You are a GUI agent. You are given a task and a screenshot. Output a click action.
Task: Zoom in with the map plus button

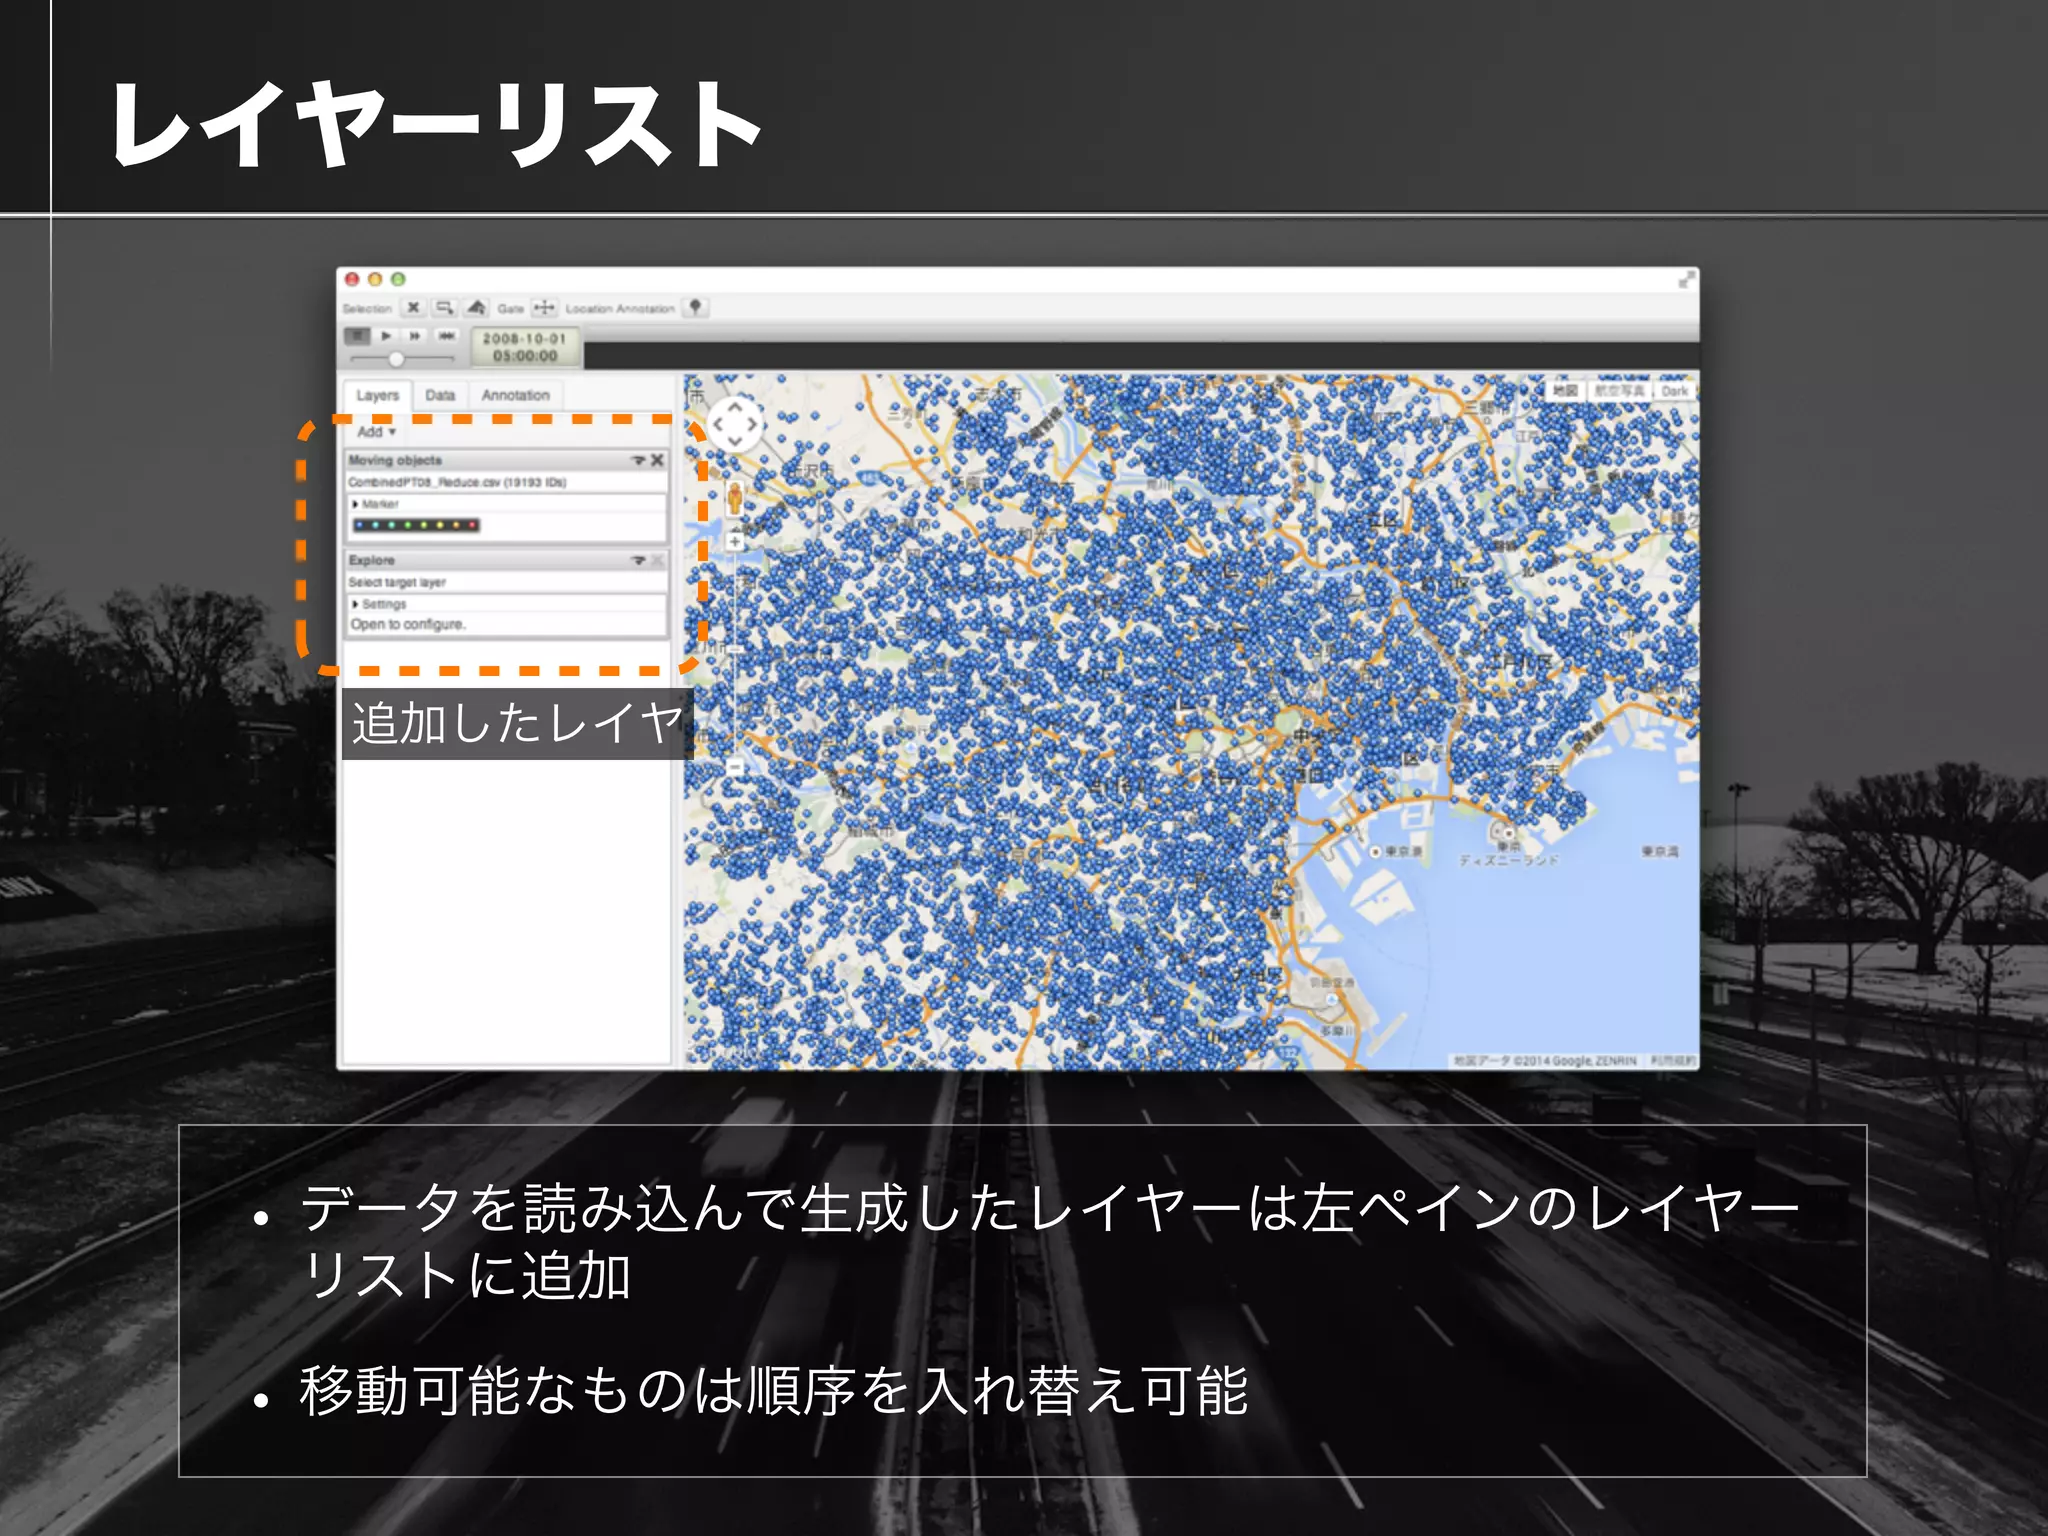pyautogui.click(x=735, y=541)
